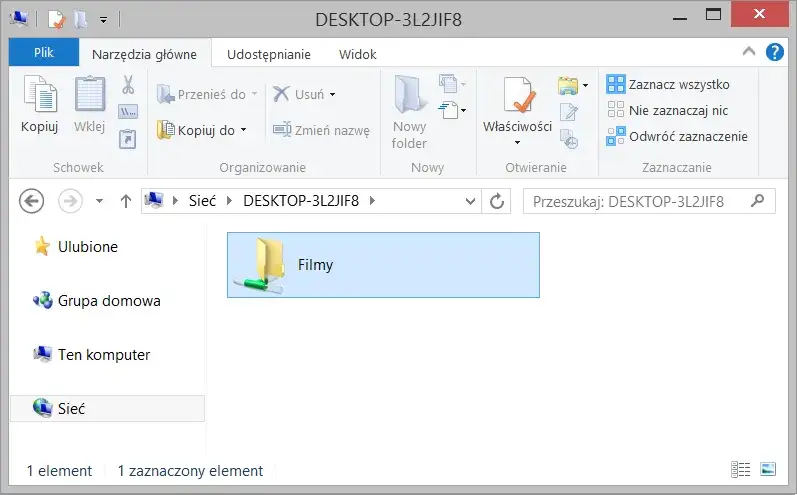Click the new item icon in Nowy group
797x495 pixels.
point(449,84)
